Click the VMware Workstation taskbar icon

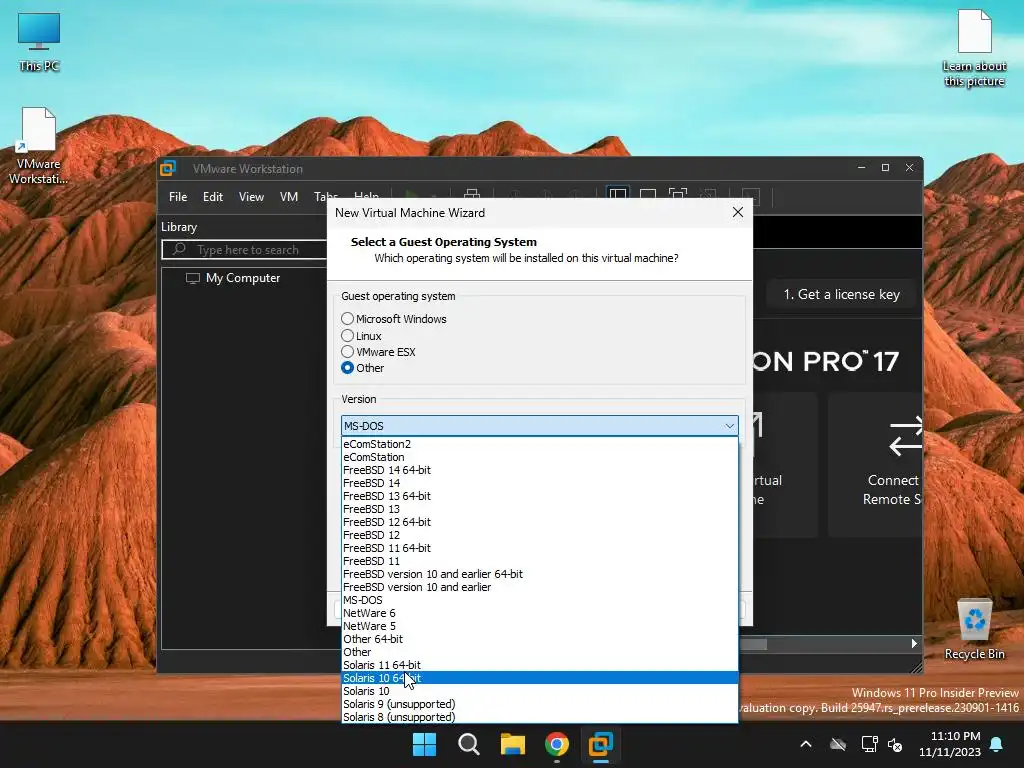click(x=600, y=744)
